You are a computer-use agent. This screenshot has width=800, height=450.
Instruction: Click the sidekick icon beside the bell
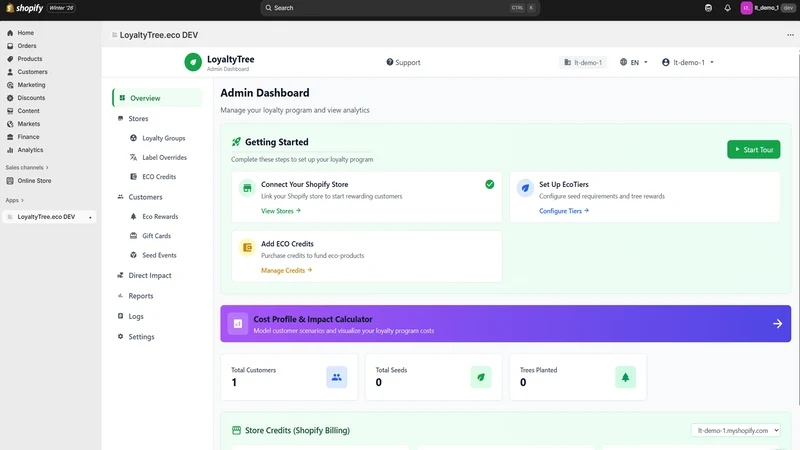(x=708, y=8)
